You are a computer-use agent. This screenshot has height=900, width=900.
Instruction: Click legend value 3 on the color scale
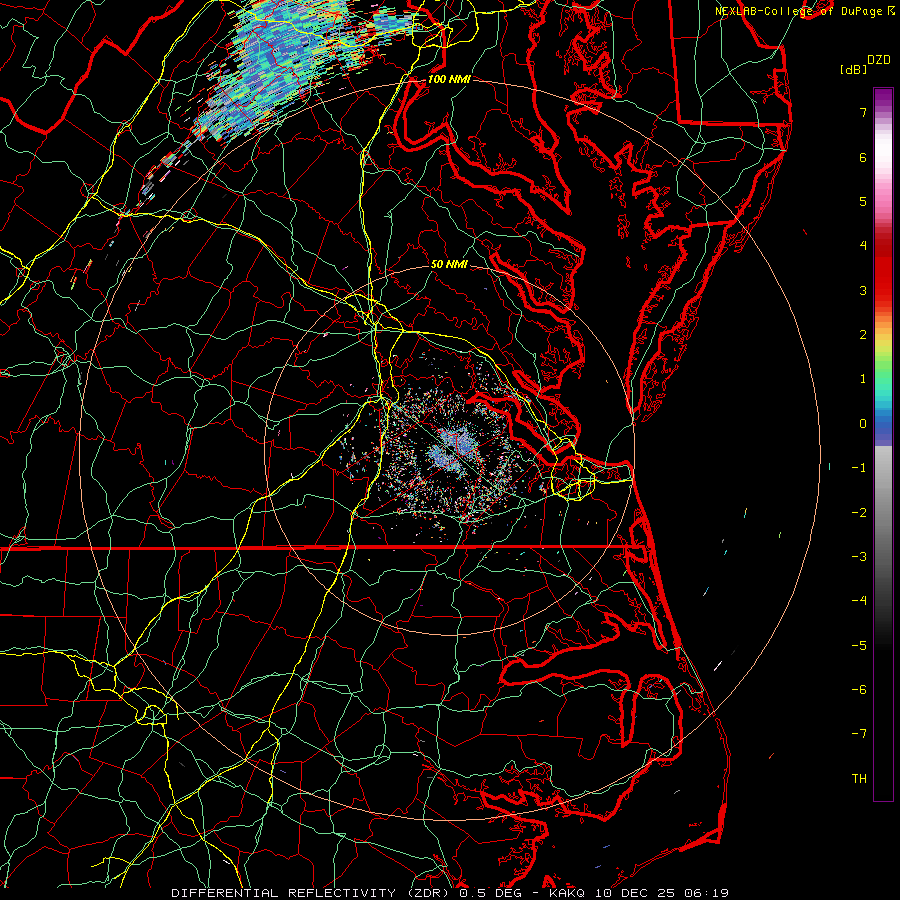pos(863,290)
